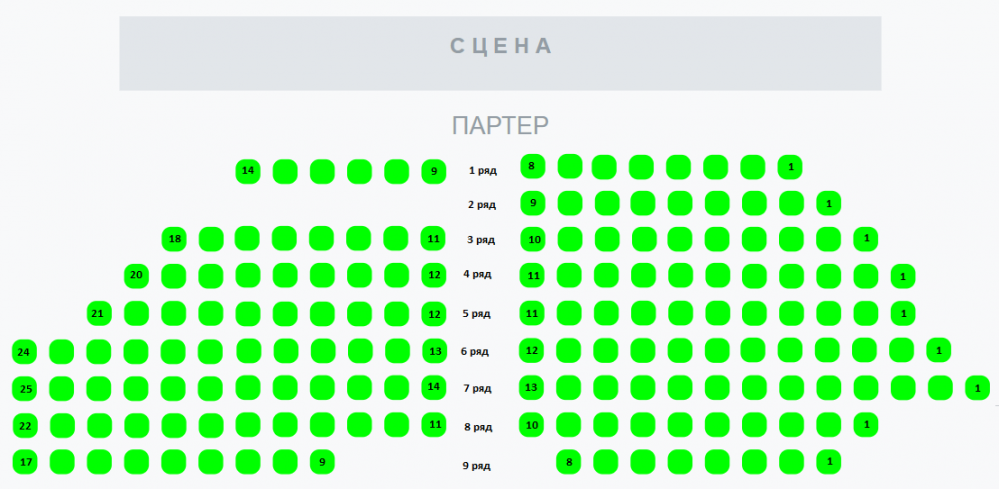
Task: Choose seat 17 in row 9
Action: 25,462
